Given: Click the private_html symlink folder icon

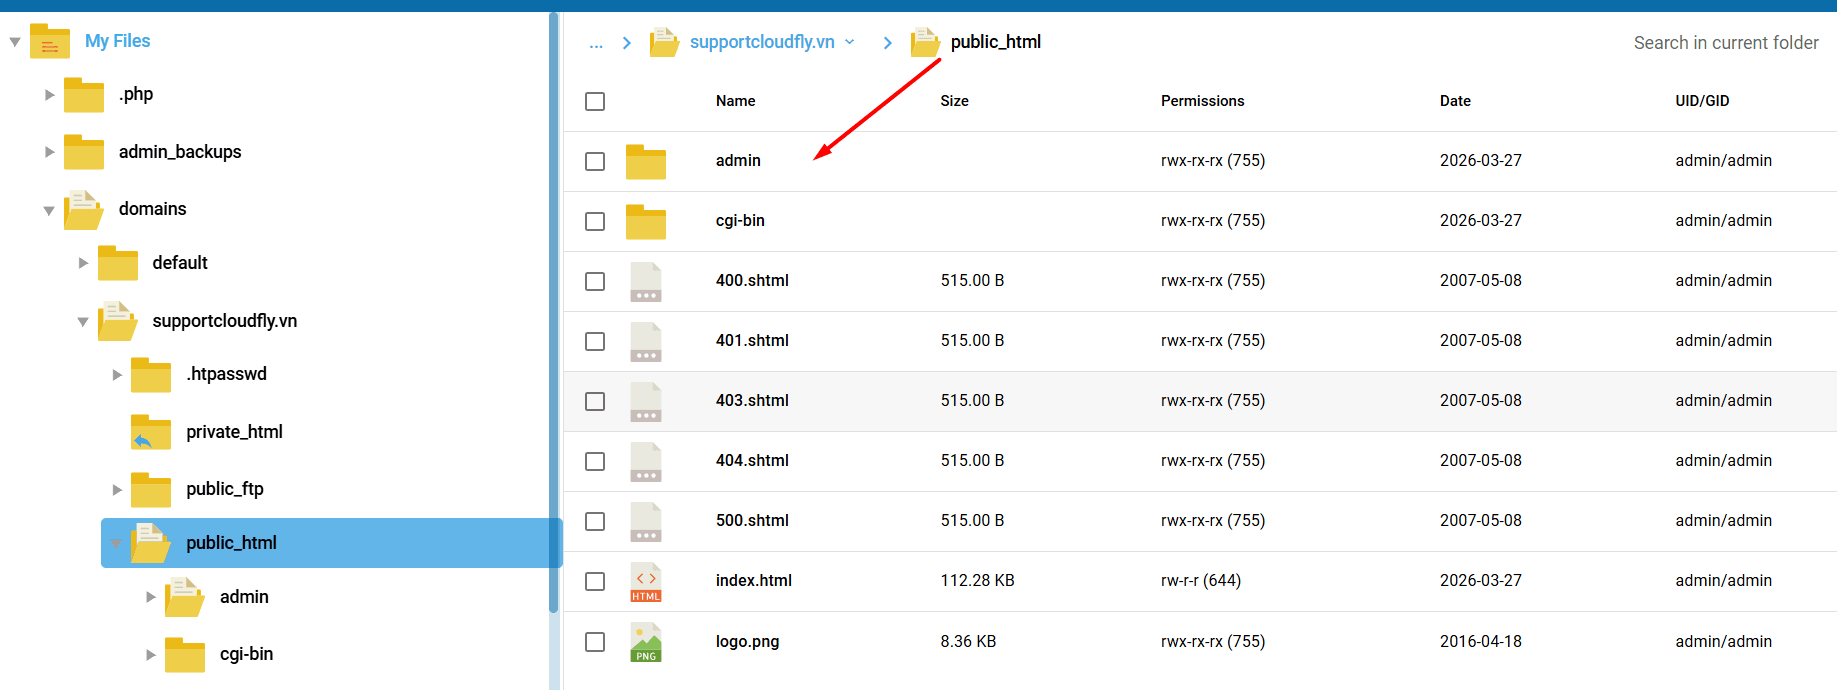Looking at the screenshot, I should (x=150, y=433).
